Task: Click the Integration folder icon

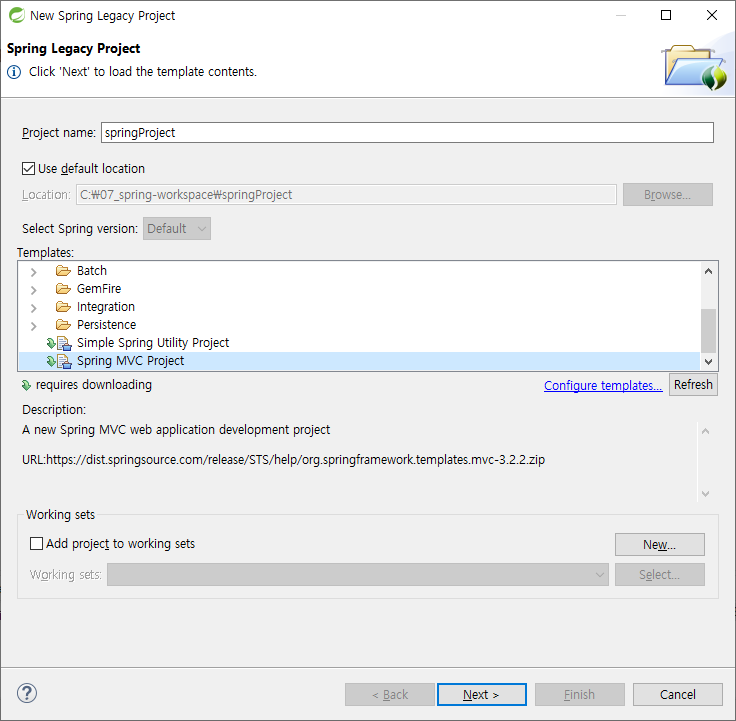Action: 63,307
